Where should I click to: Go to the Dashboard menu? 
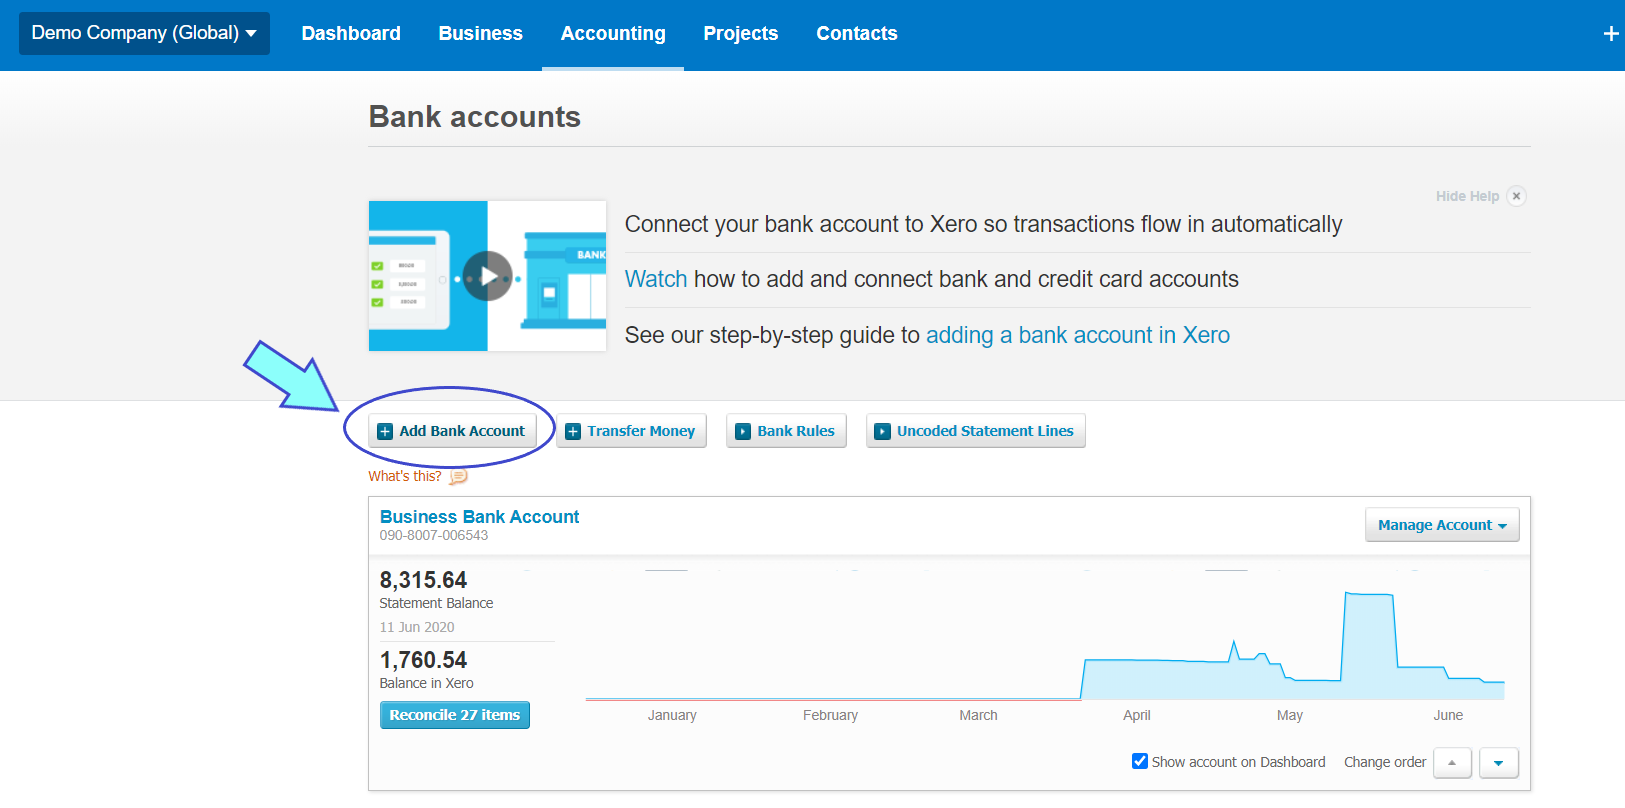tap(351, 33)
